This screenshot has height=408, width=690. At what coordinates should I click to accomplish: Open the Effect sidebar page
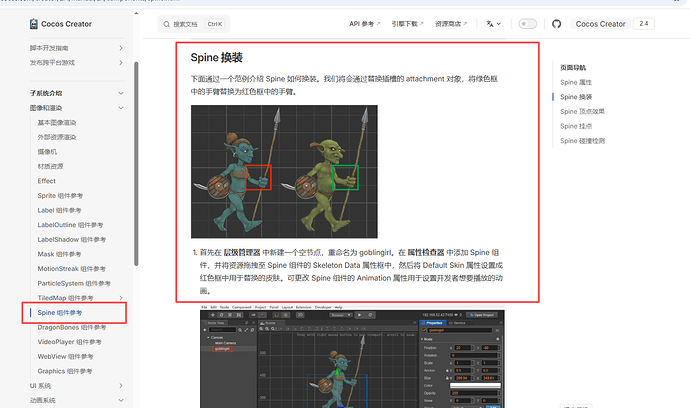(46, 181)
